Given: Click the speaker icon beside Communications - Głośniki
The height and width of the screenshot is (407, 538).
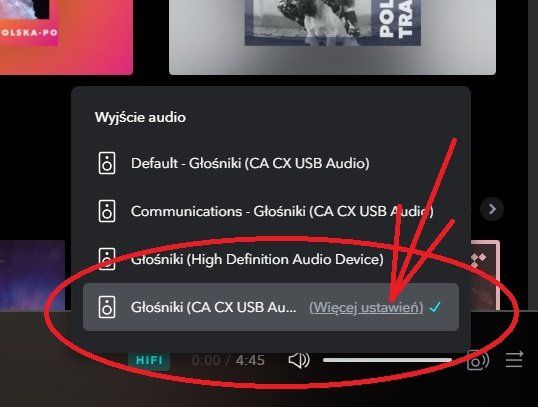Looking at the screenshot, I should point(107,211).
